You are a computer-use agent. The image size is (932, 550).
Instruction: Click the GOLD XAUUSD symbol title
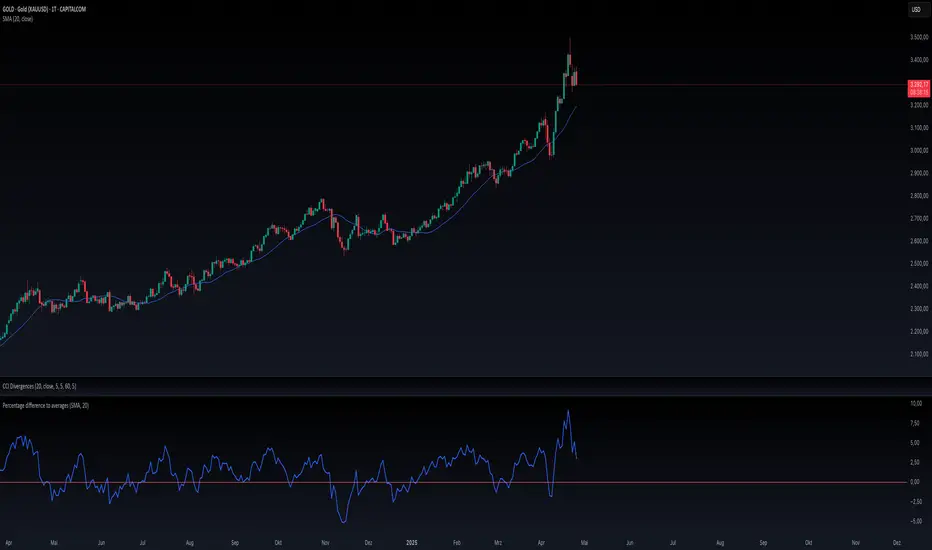[44, 10]
